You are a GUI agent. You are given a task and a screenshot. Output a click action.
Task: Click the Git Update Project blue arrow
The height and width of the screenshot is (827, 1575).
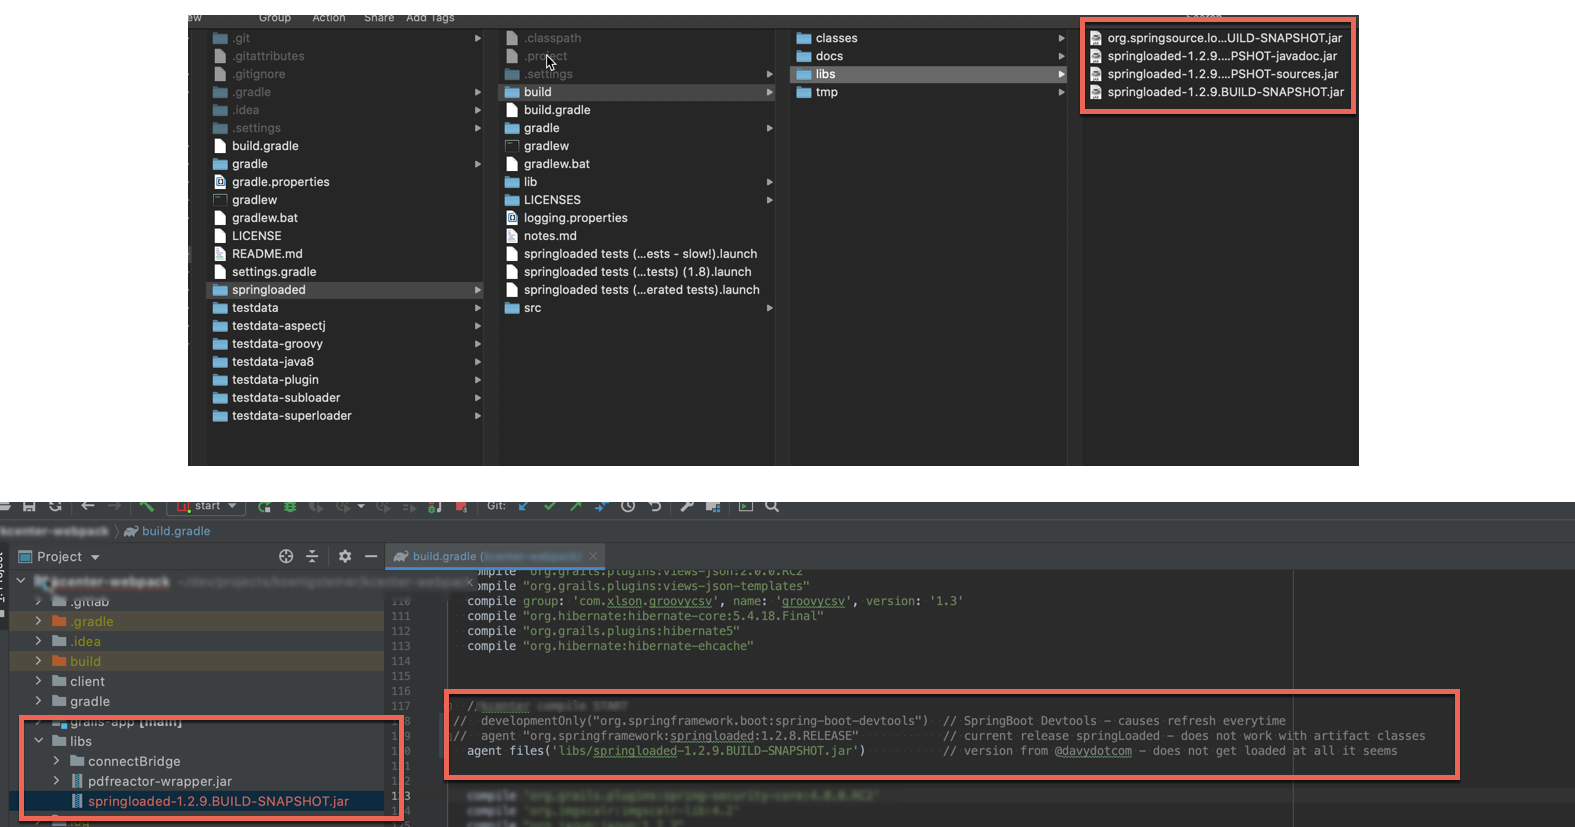click(523, 506)
